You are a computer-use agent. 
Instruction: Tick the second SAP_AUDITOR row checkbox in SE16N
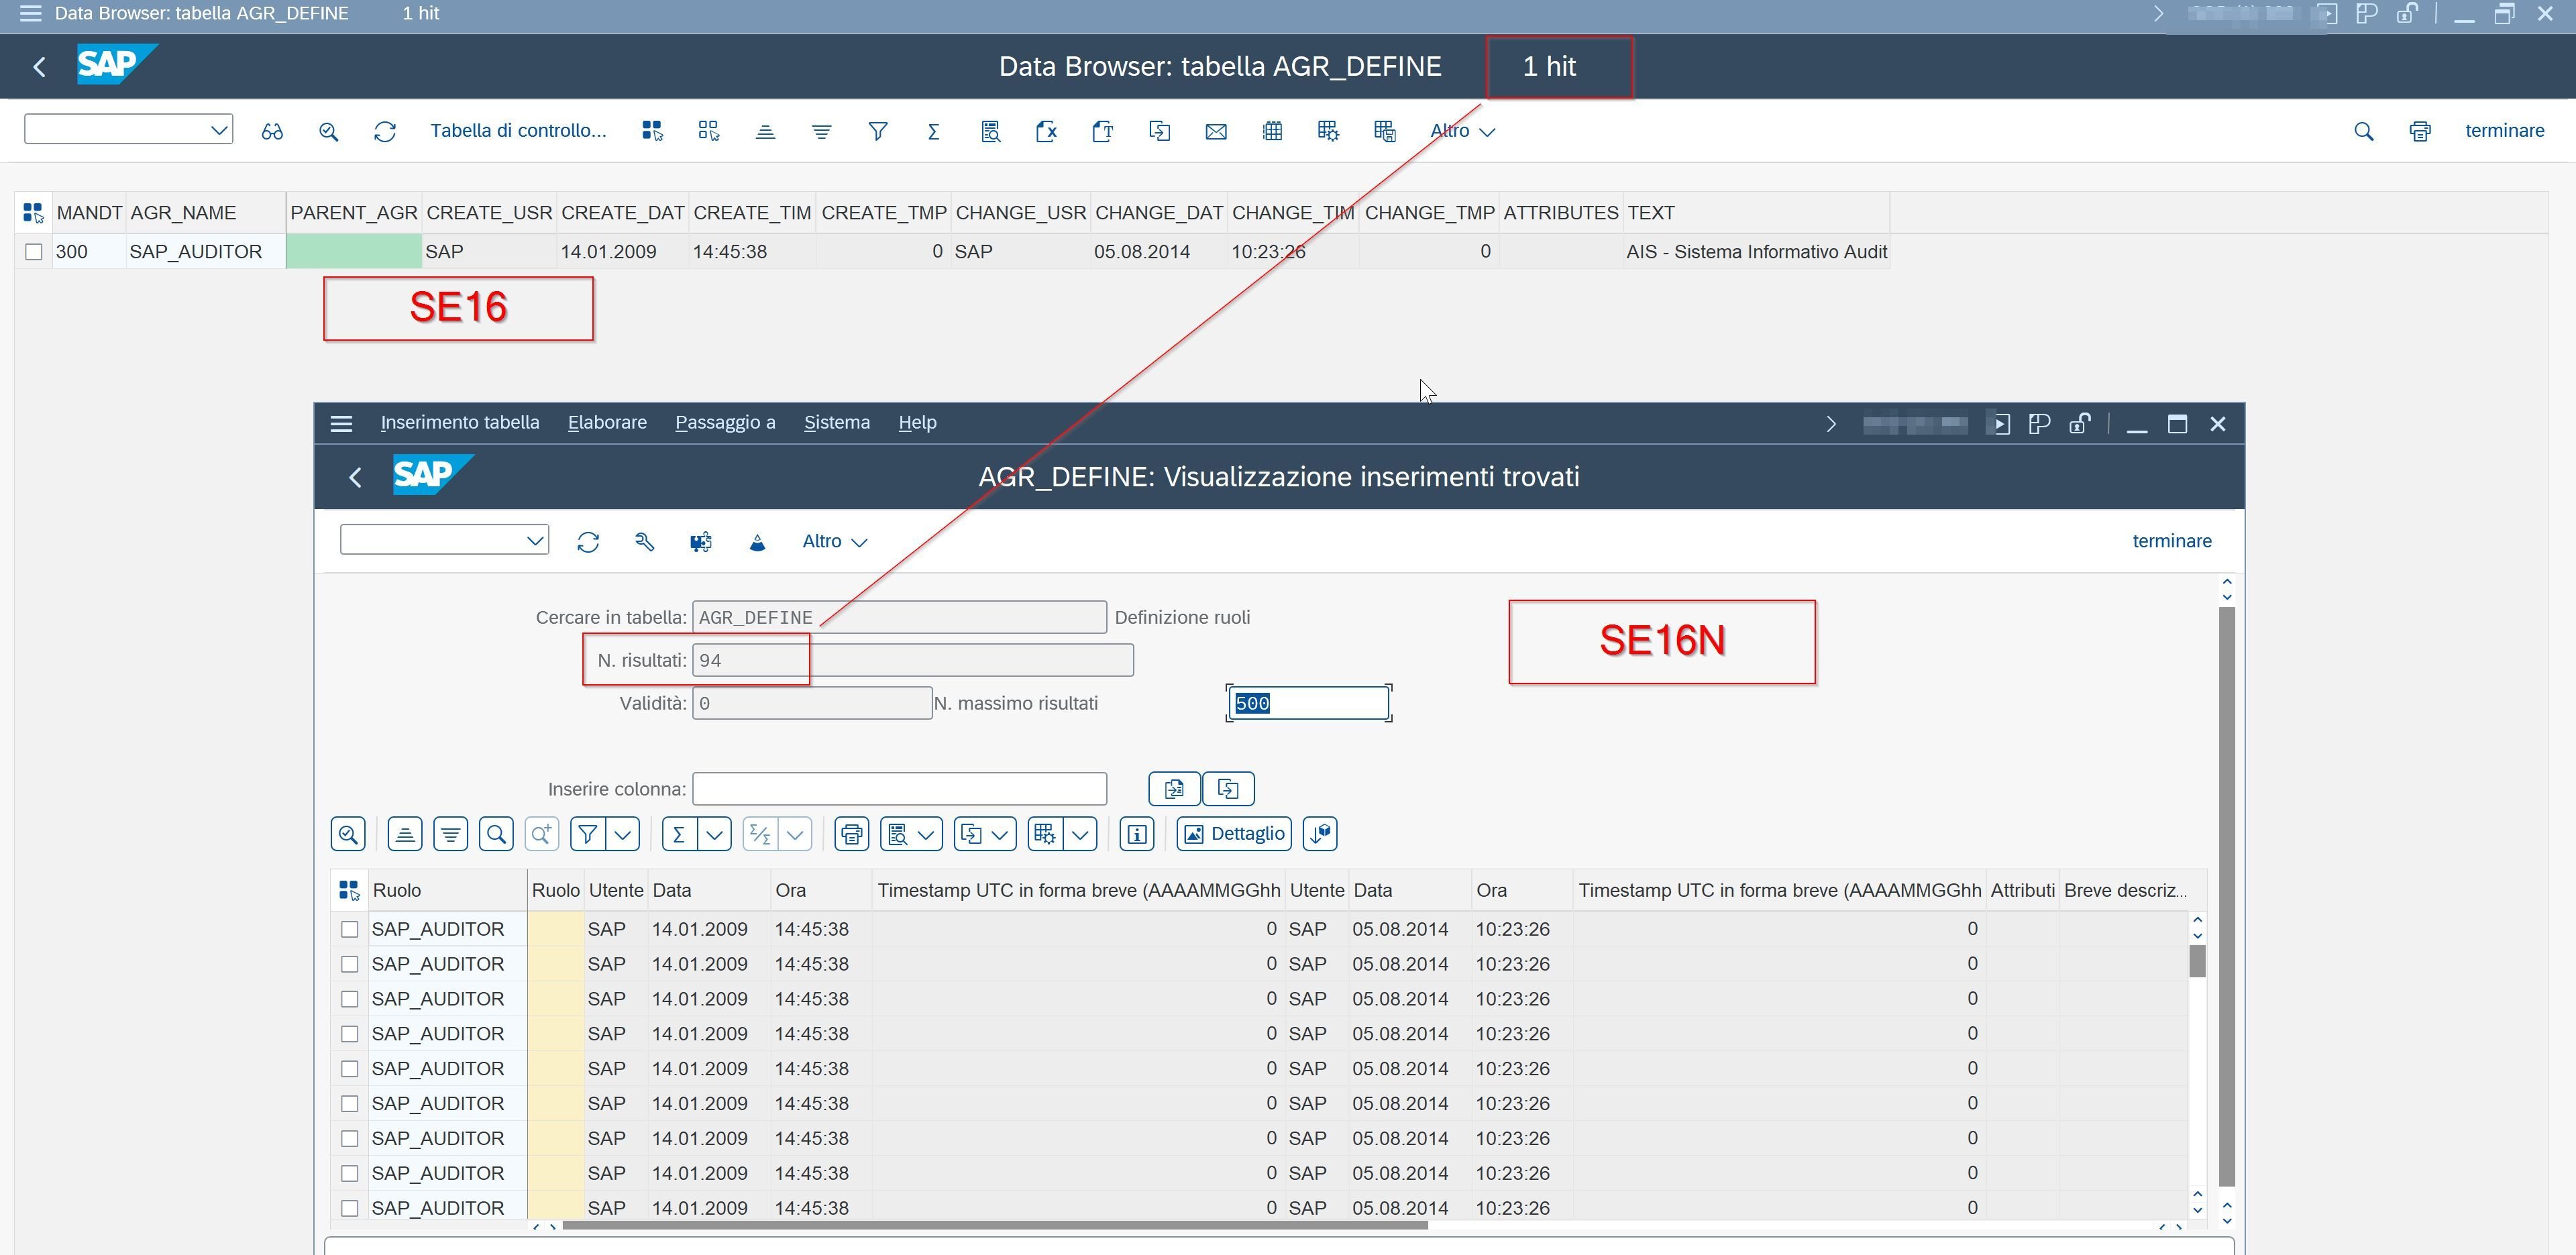pyautogui.click(x=349, y=964)
